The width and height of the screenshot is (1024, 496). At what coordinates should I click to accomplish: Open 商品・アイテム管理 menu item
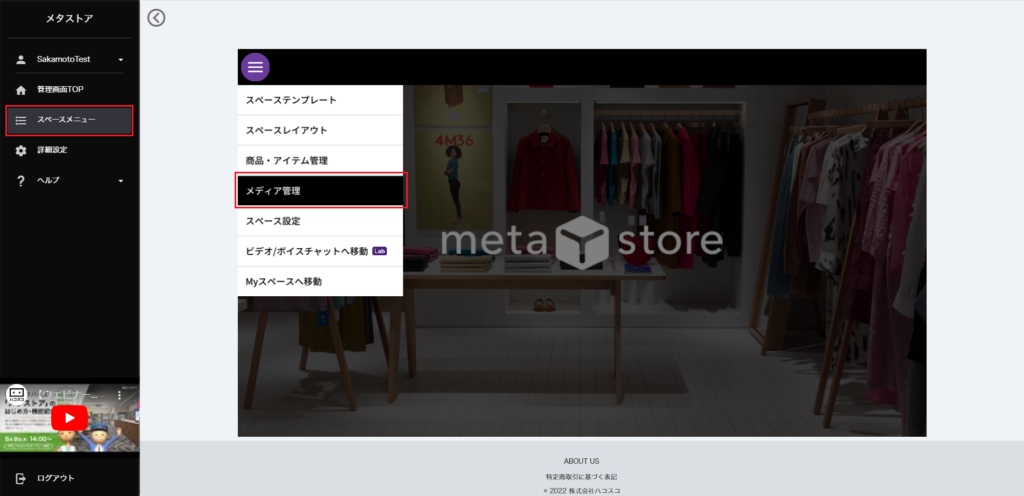tap(320, 161)
